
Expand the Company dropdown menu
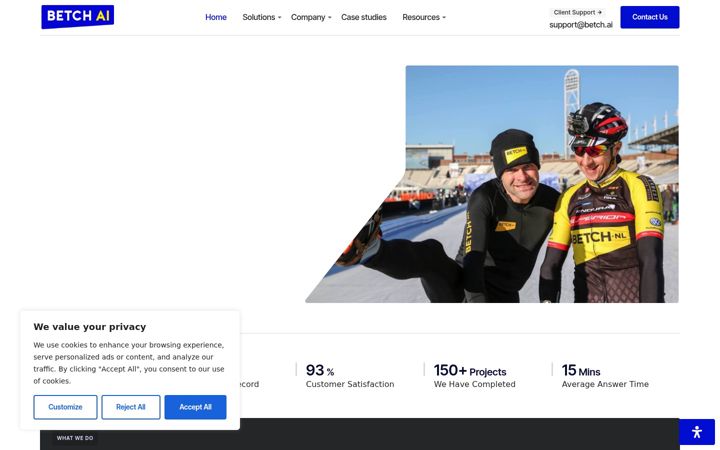[311, 17]
